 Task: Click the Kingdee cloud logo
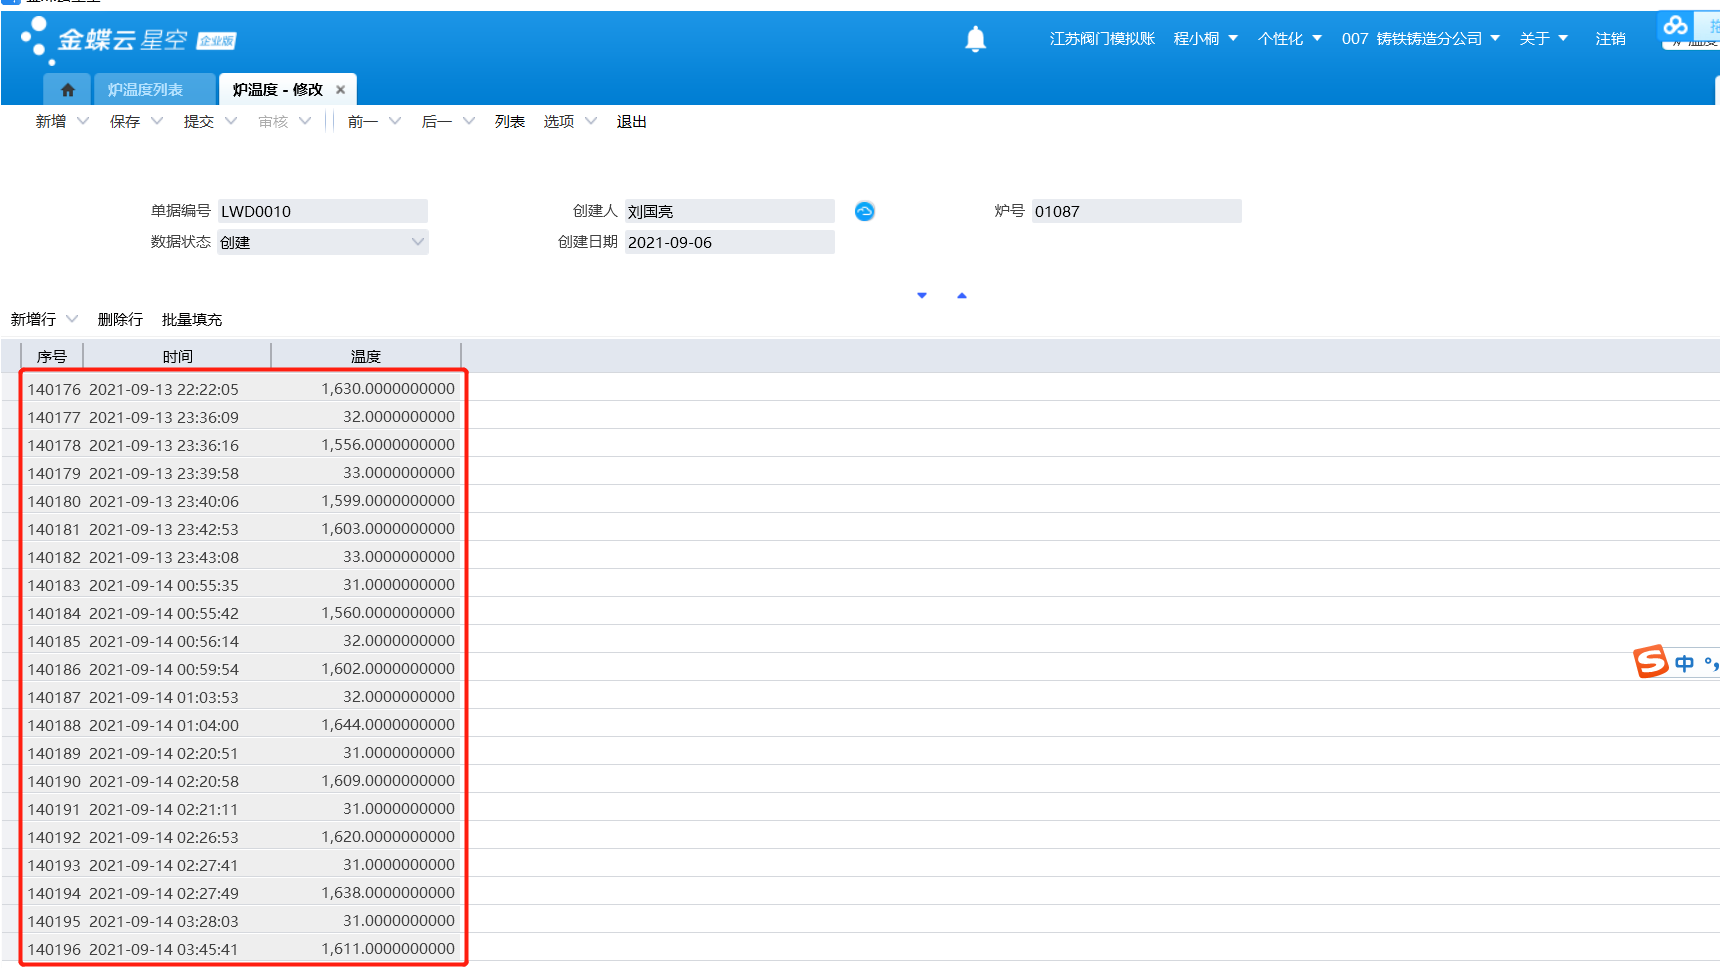pos(128,40)
